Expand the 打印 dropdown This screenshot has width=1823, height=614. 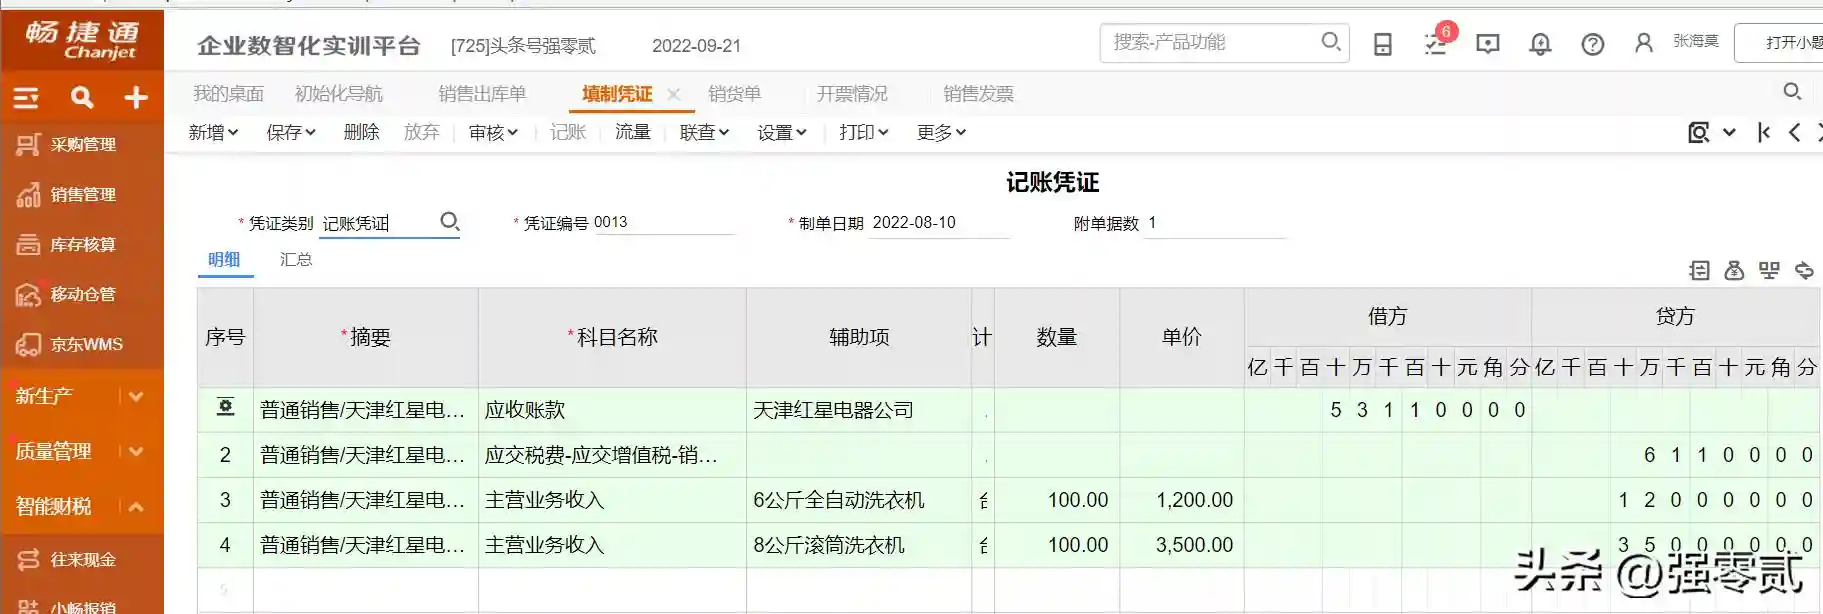(863, 132)
